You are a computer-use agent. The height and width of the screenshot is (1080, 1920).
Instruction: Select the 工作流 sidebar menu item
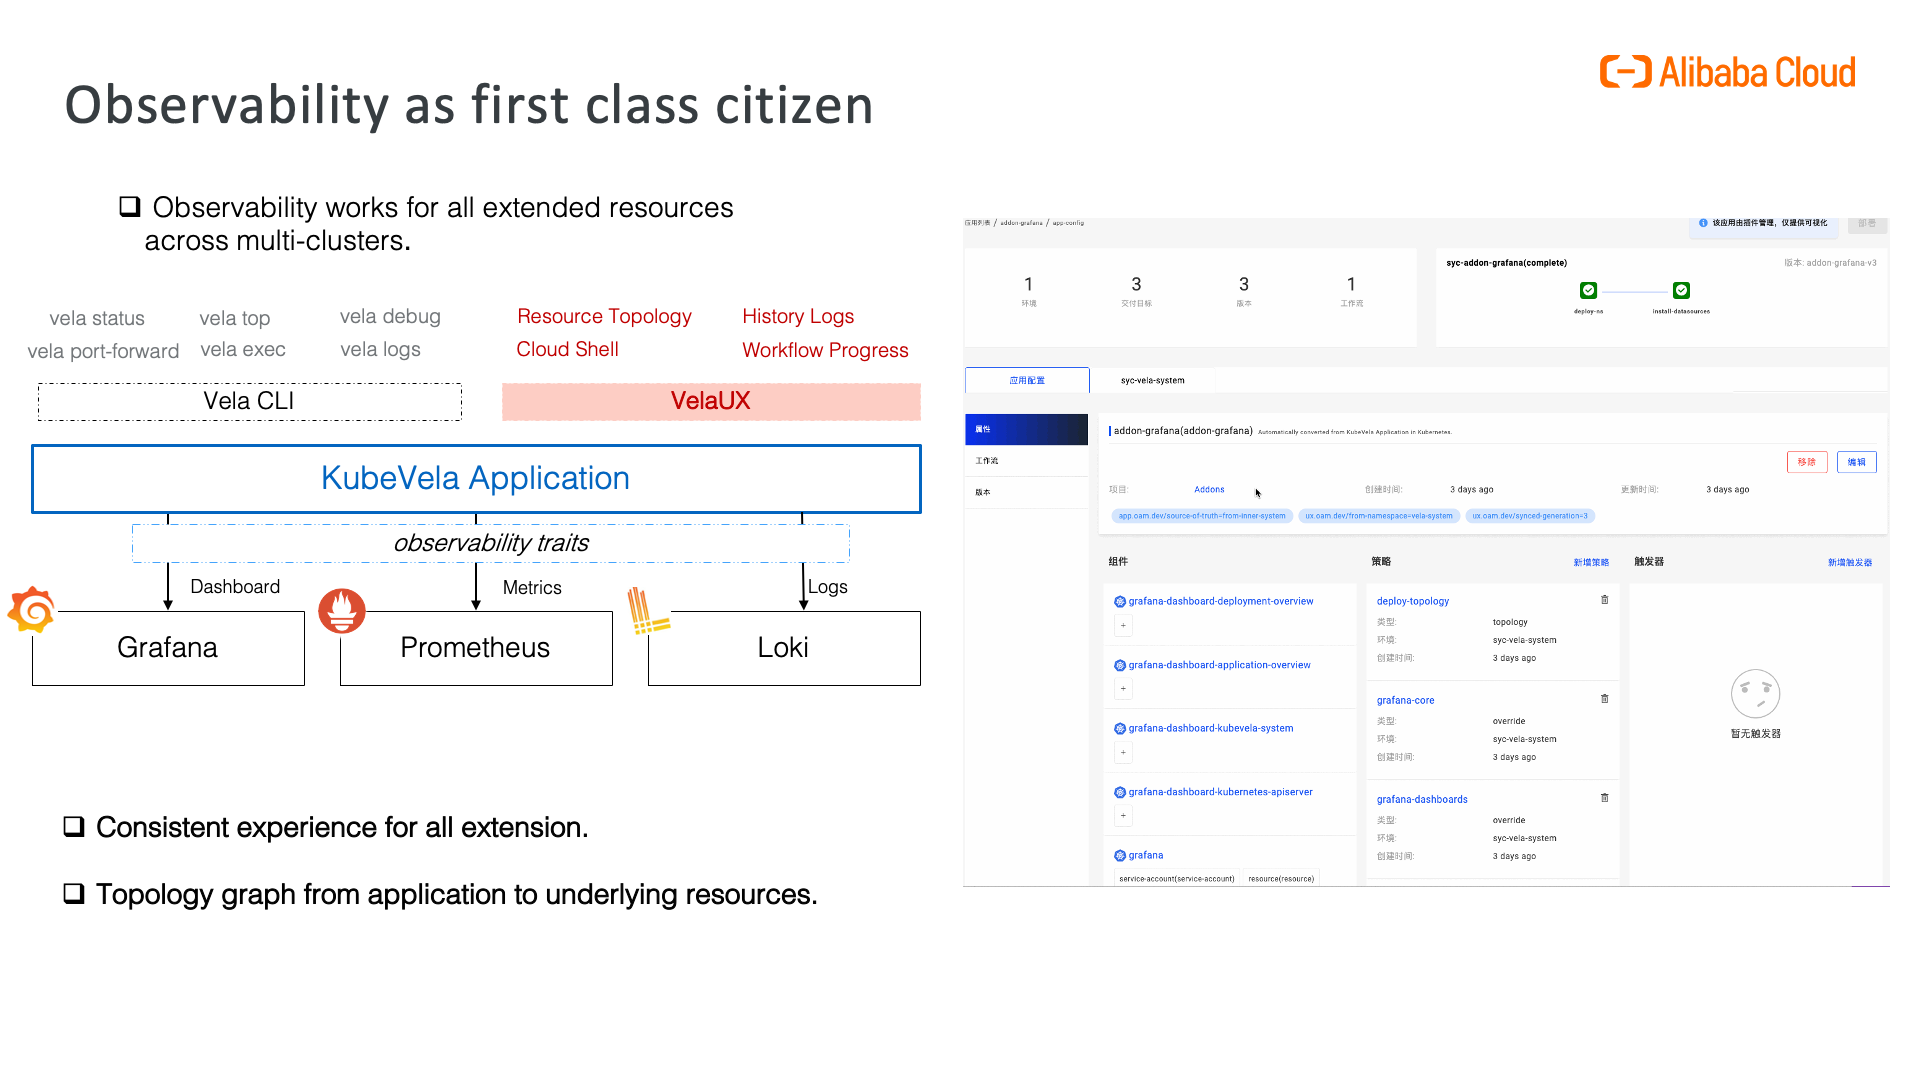[x=1026, y=461]
